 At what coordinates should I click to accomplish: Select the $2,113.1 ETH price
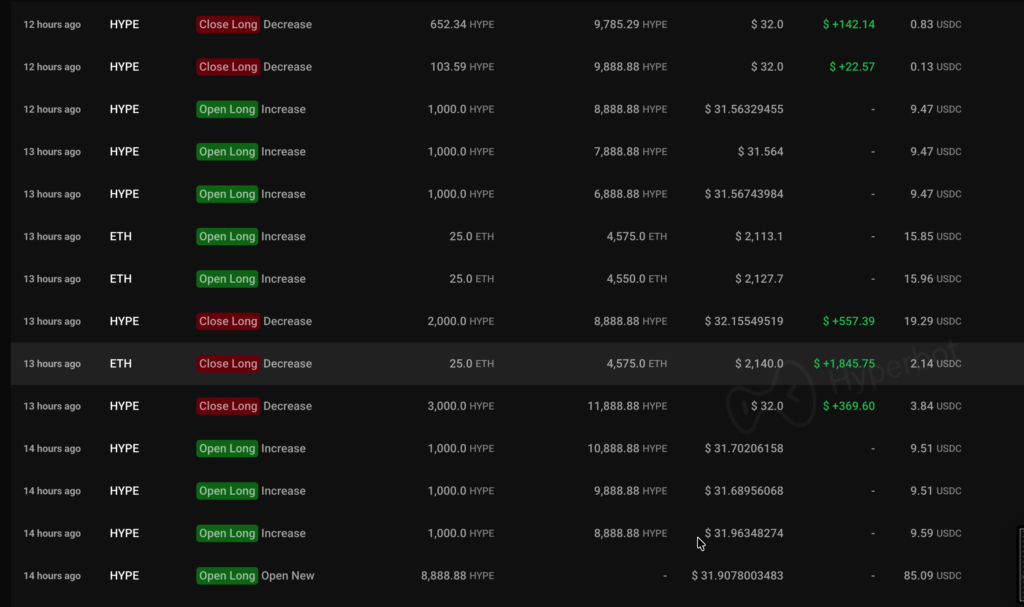click(759, 237)
